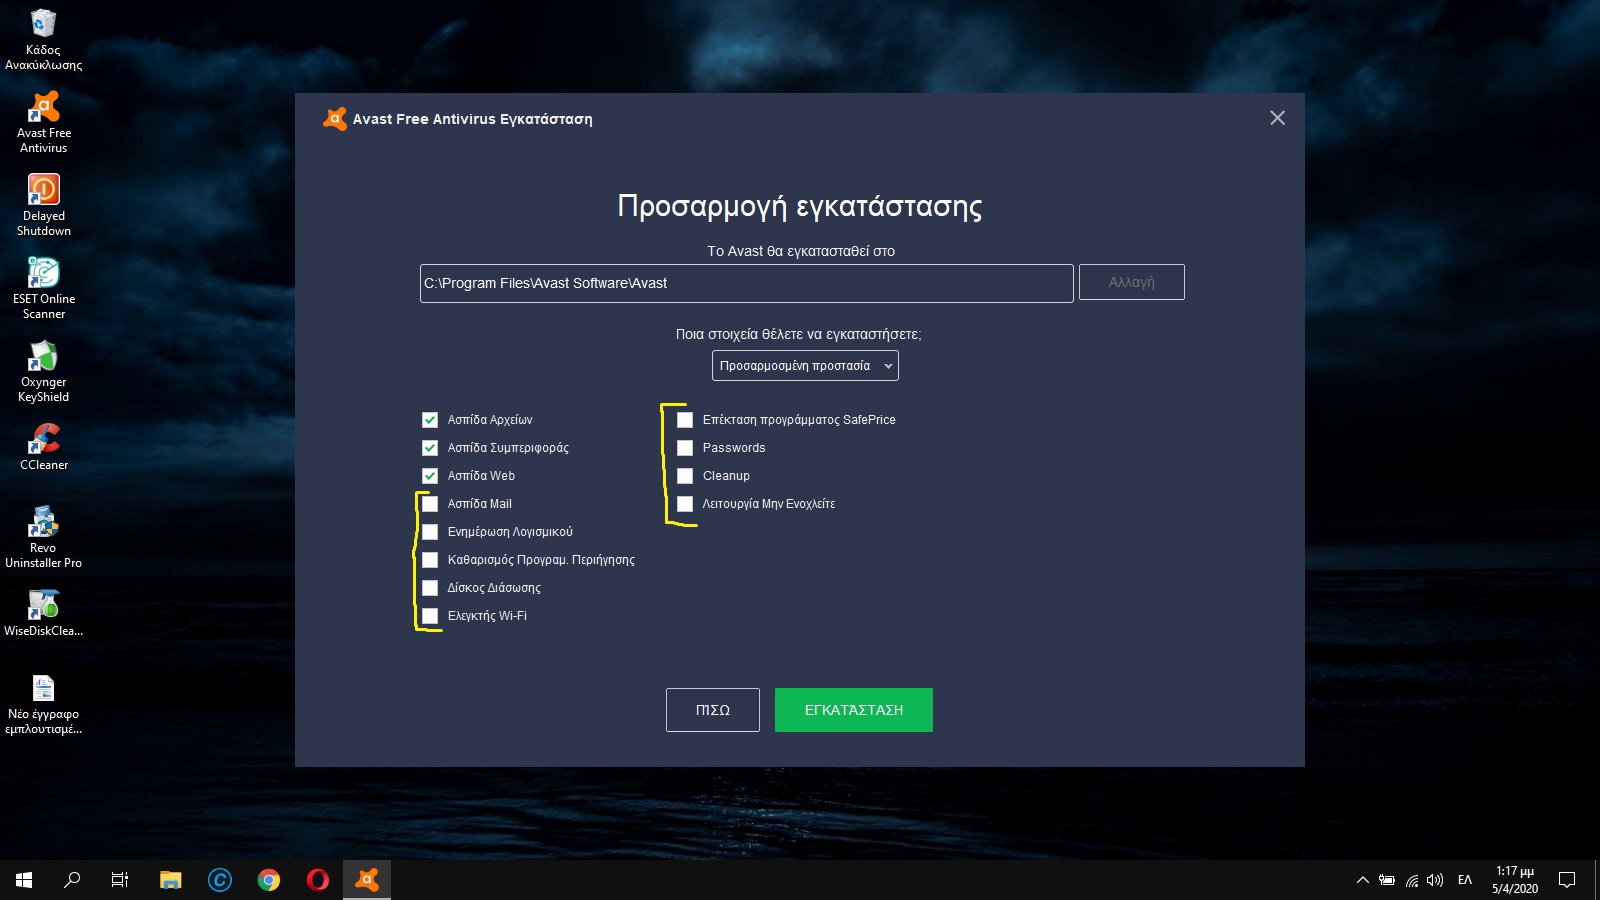Open File Explorer from the taskbar
The image size is (1600, 900).
[x=171, y=880]
